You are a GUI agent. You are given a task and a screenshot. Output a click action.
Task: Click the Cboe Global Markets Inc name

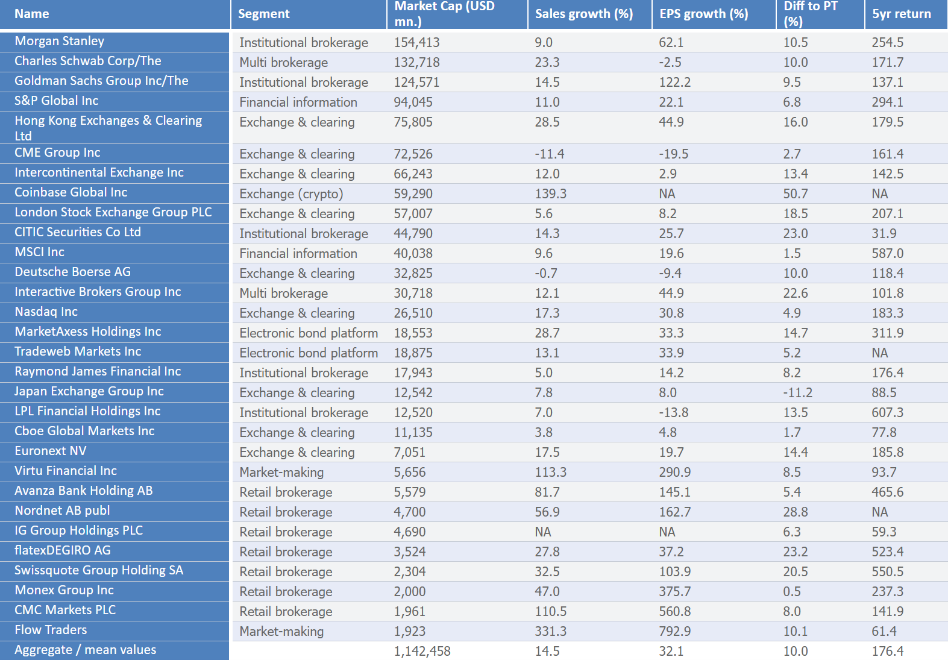[84, 432]
